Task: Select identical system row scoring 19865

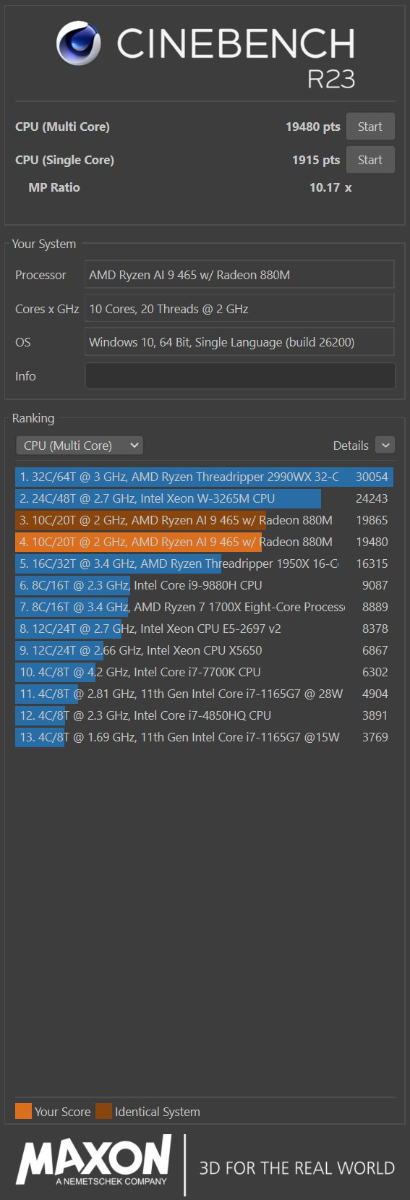Action: point(205,520)
